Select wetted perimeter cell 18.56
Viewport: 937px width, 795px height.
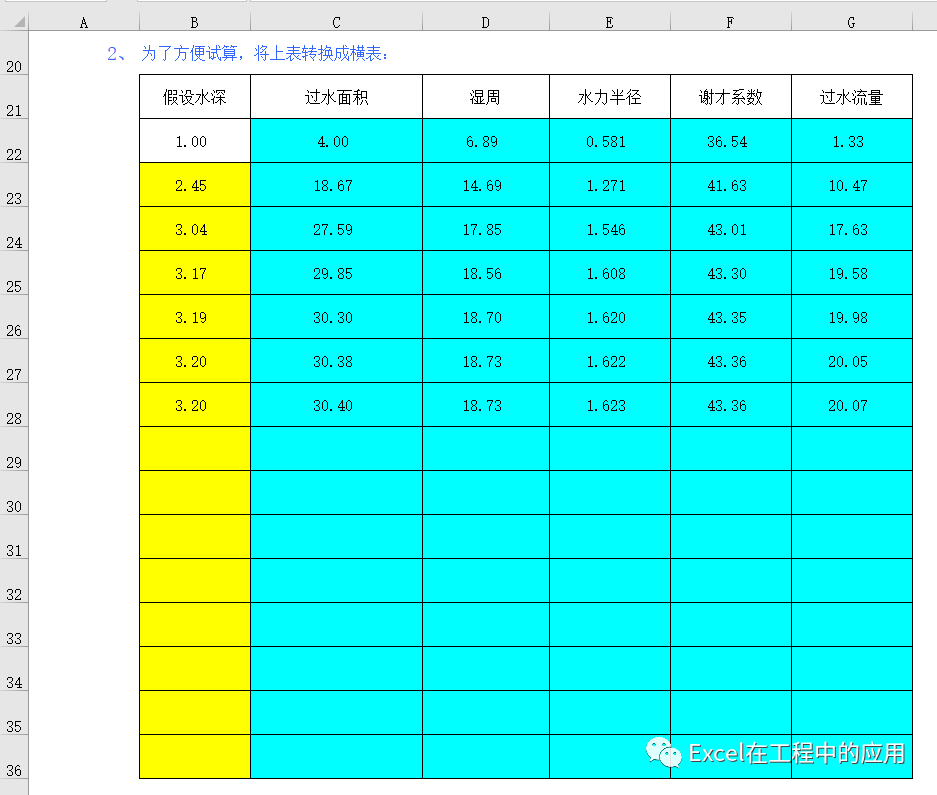[486, 273]
